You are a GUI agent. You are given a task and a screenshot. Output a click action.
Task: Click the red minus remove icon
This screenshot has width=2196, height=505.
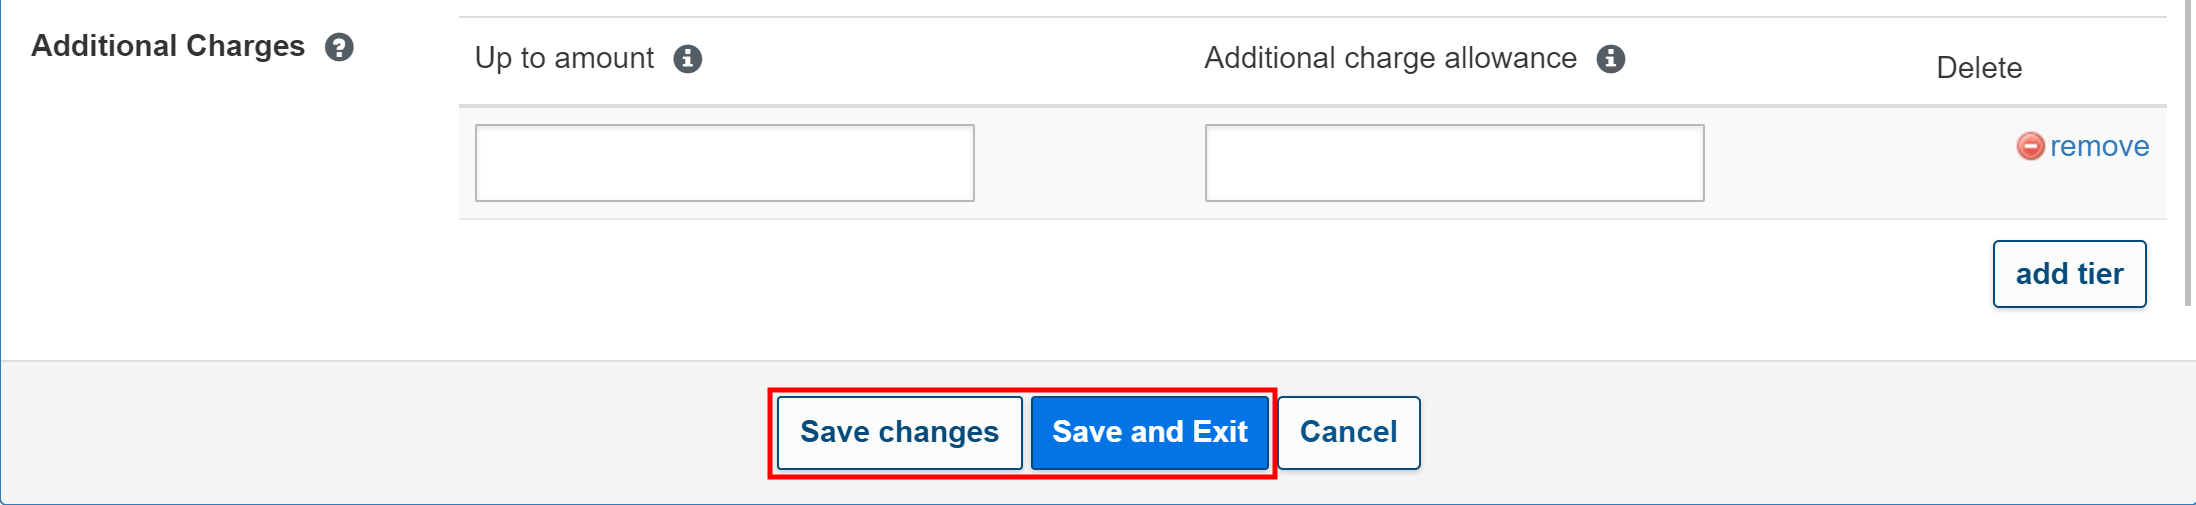[2030, 147]
